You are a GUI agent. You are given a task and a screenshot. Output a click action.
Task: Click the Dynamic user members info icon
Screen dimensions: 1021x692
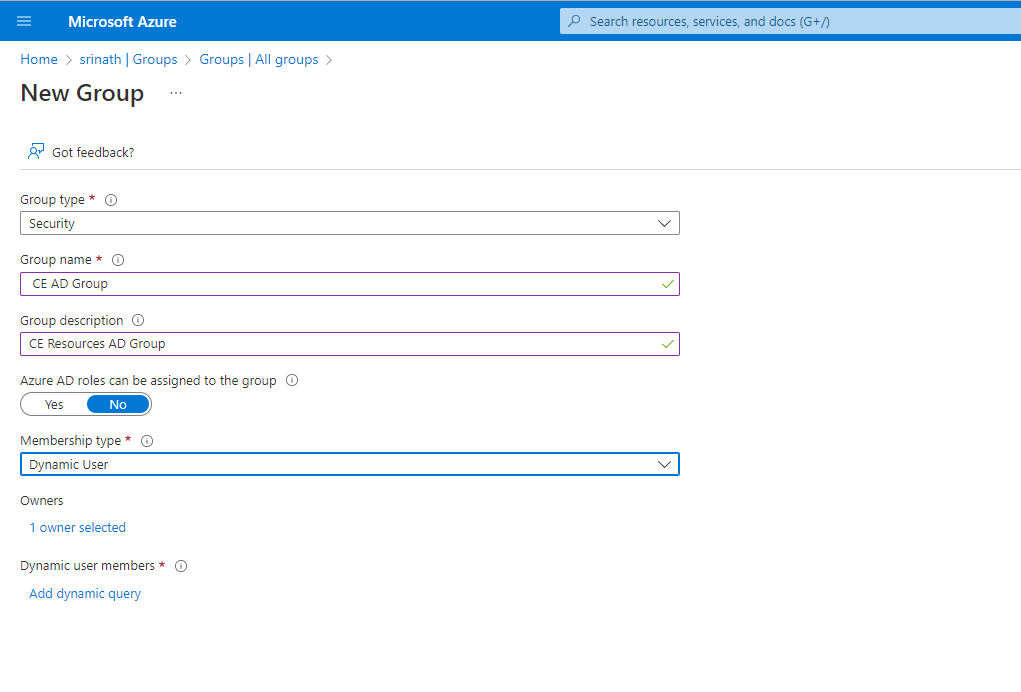point(181,566)
